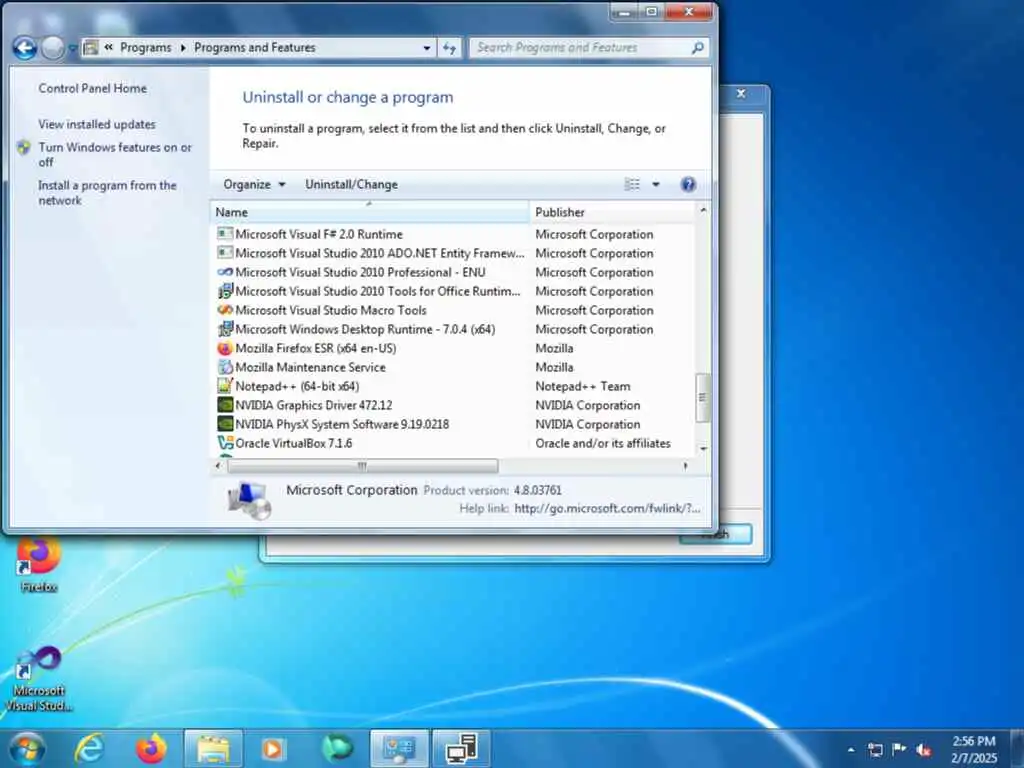
Task: Open the Action Center flag tray icon
Action: tap(899, 749)
